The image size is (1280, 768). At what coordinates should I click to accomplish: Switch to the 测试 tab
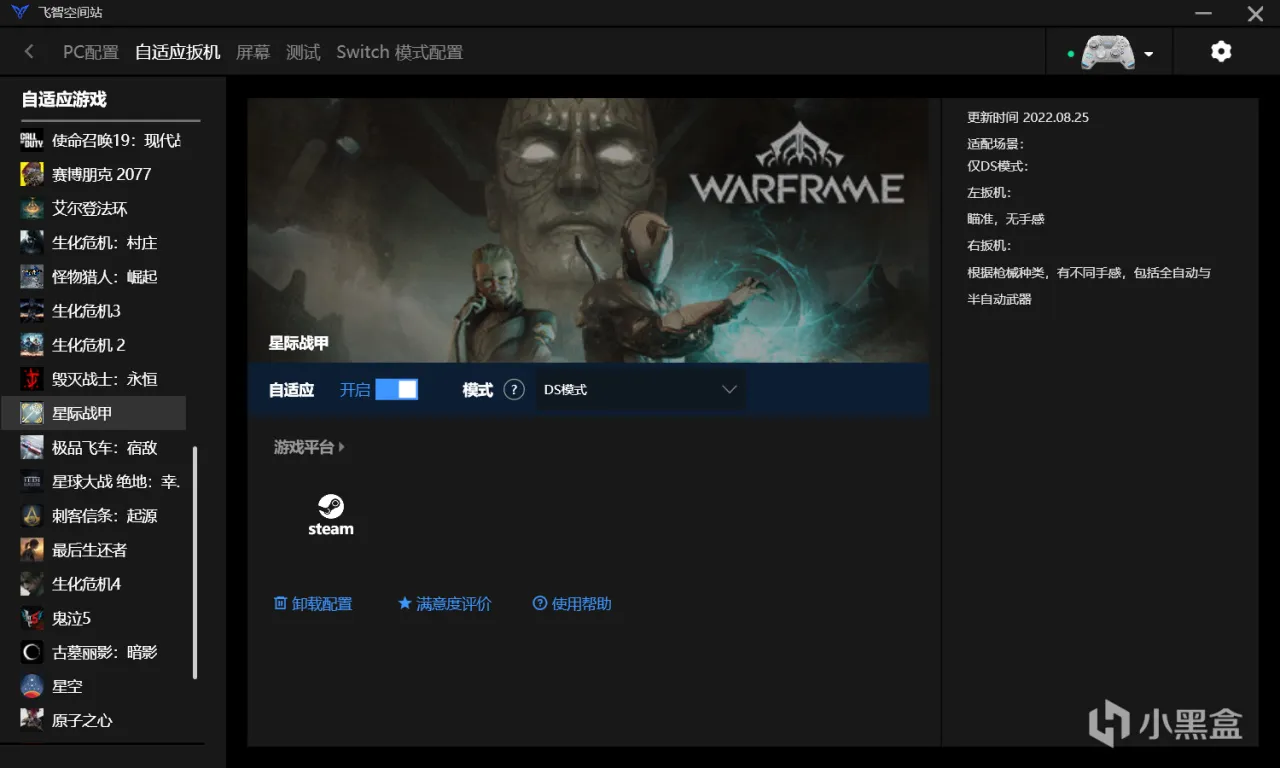[303, 52]
